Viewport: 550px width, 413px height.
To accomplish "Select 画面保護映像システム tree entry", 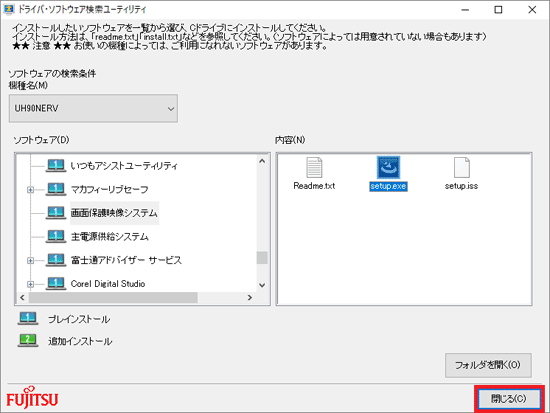I will 114,213.
